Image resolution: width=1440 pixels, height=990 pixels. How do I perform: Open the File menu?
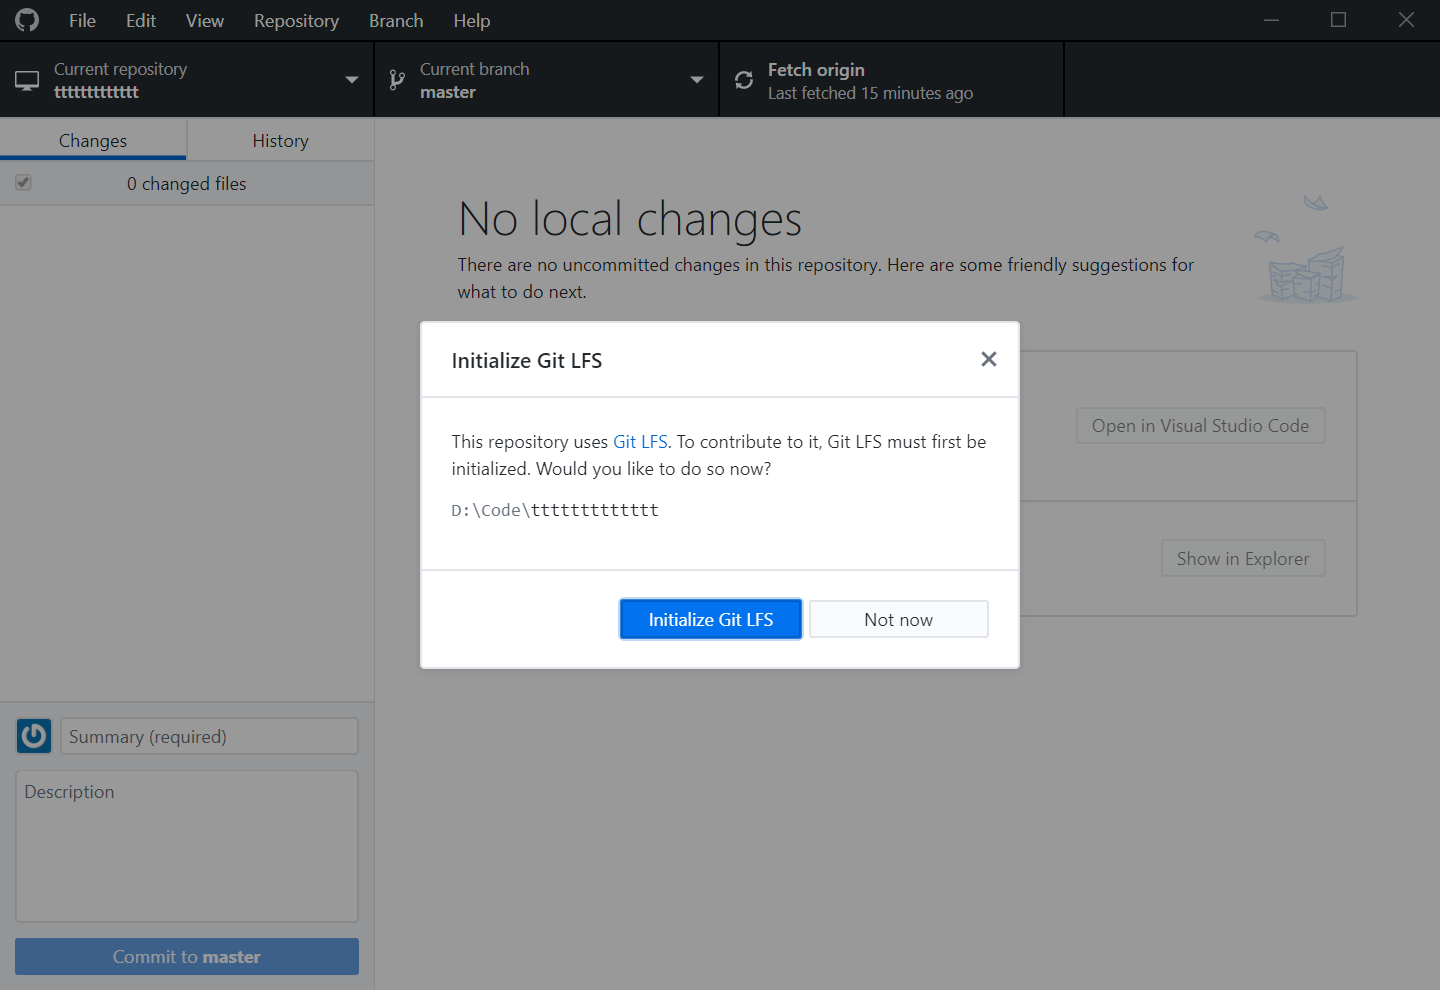pos(83,21)
